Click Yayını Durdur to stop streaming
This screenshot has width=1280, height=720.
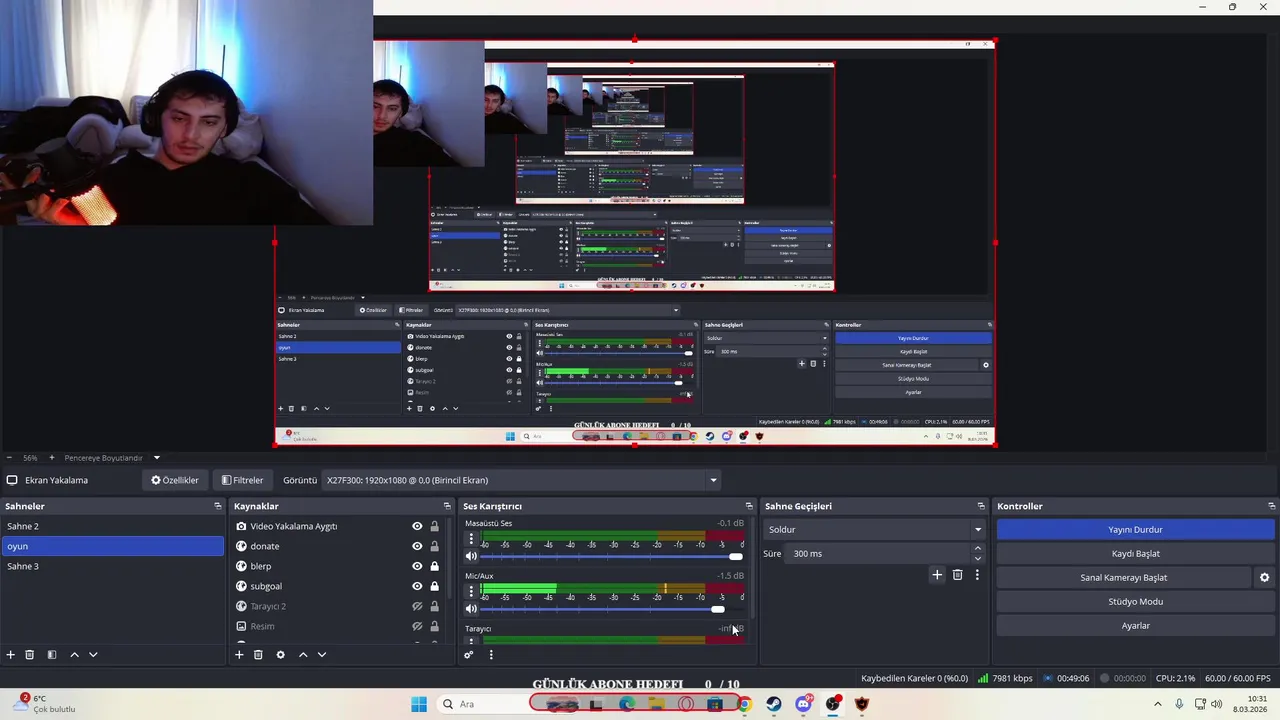pyautogui.click(x=1135, y=529)
